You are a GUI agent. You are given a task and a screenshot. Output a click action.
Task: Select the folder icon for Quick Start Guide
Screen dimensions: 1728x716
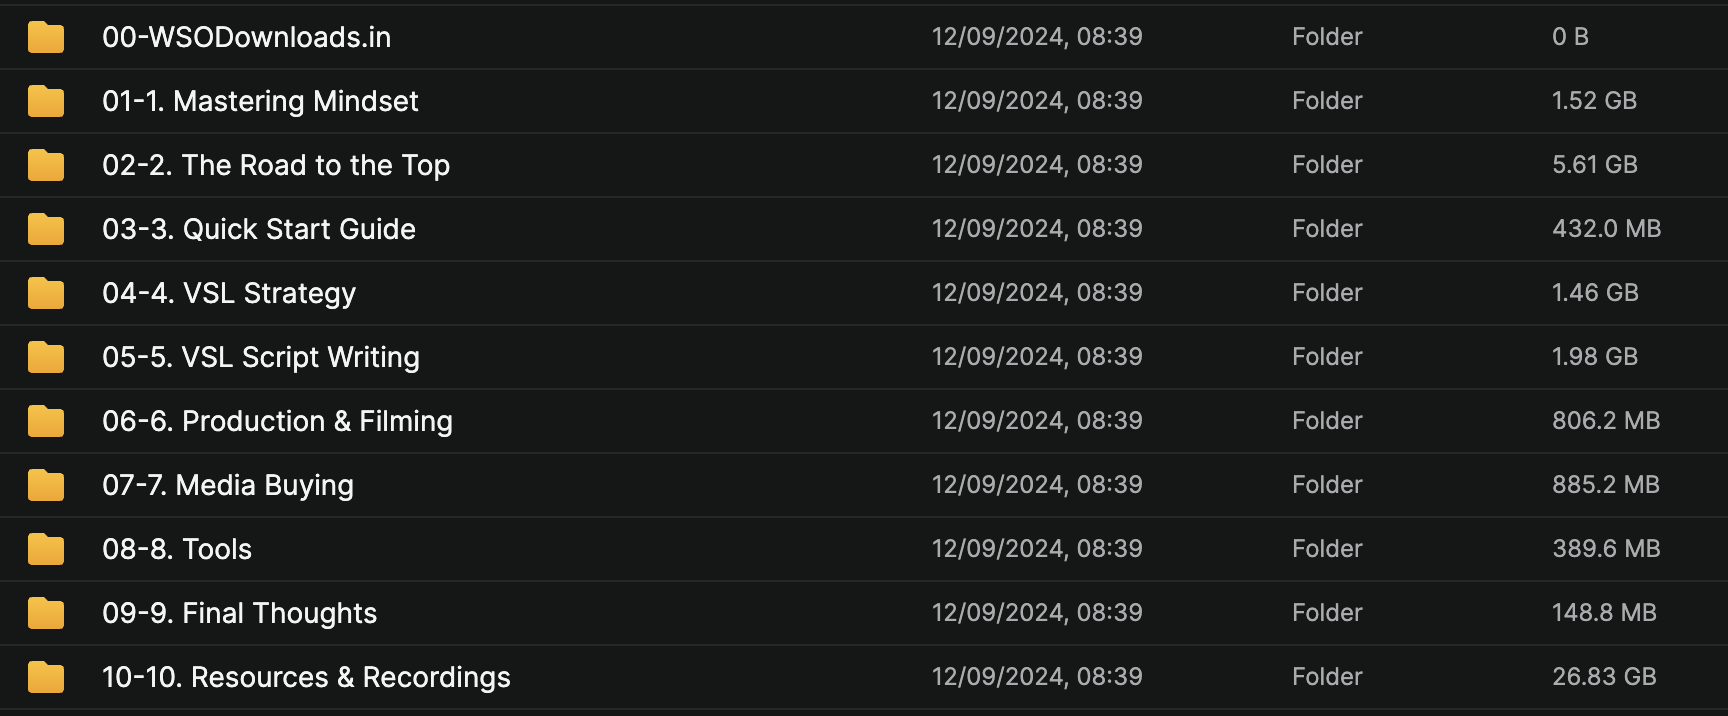[x=46, y=229]
